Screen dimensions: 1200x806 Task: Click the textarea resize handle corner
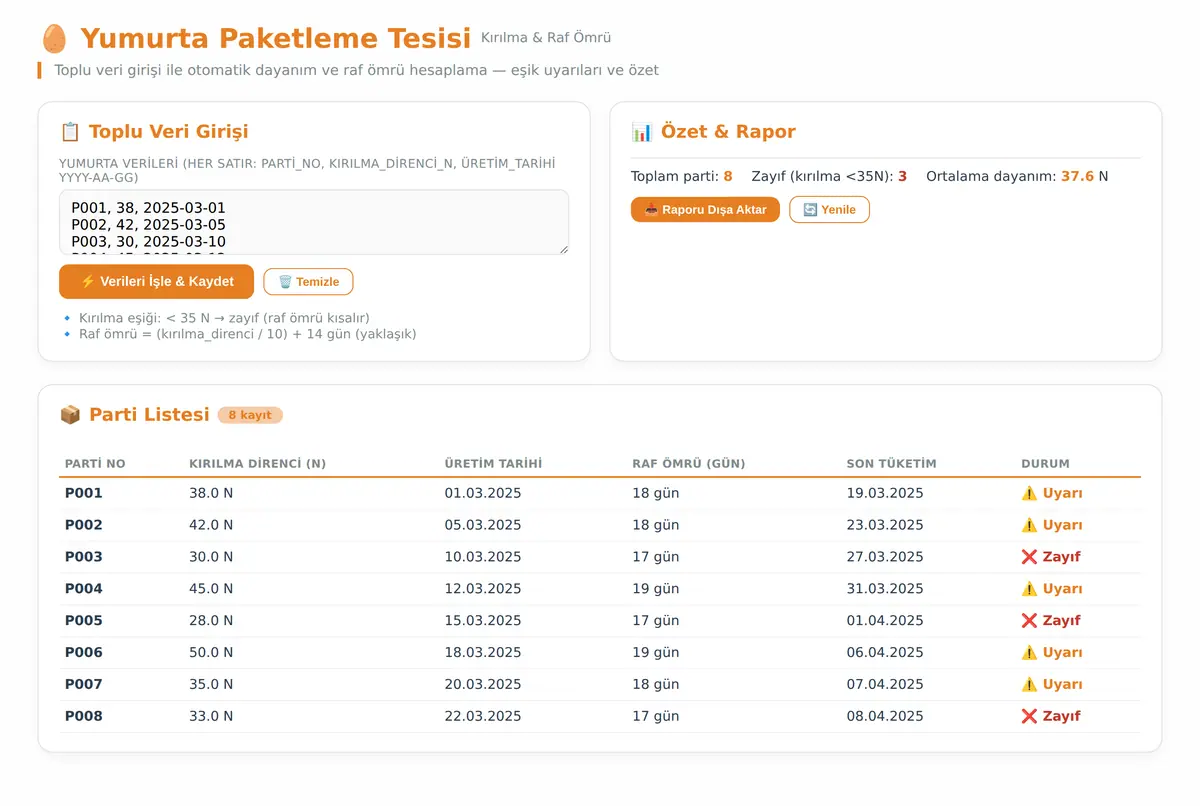[563, 249]
